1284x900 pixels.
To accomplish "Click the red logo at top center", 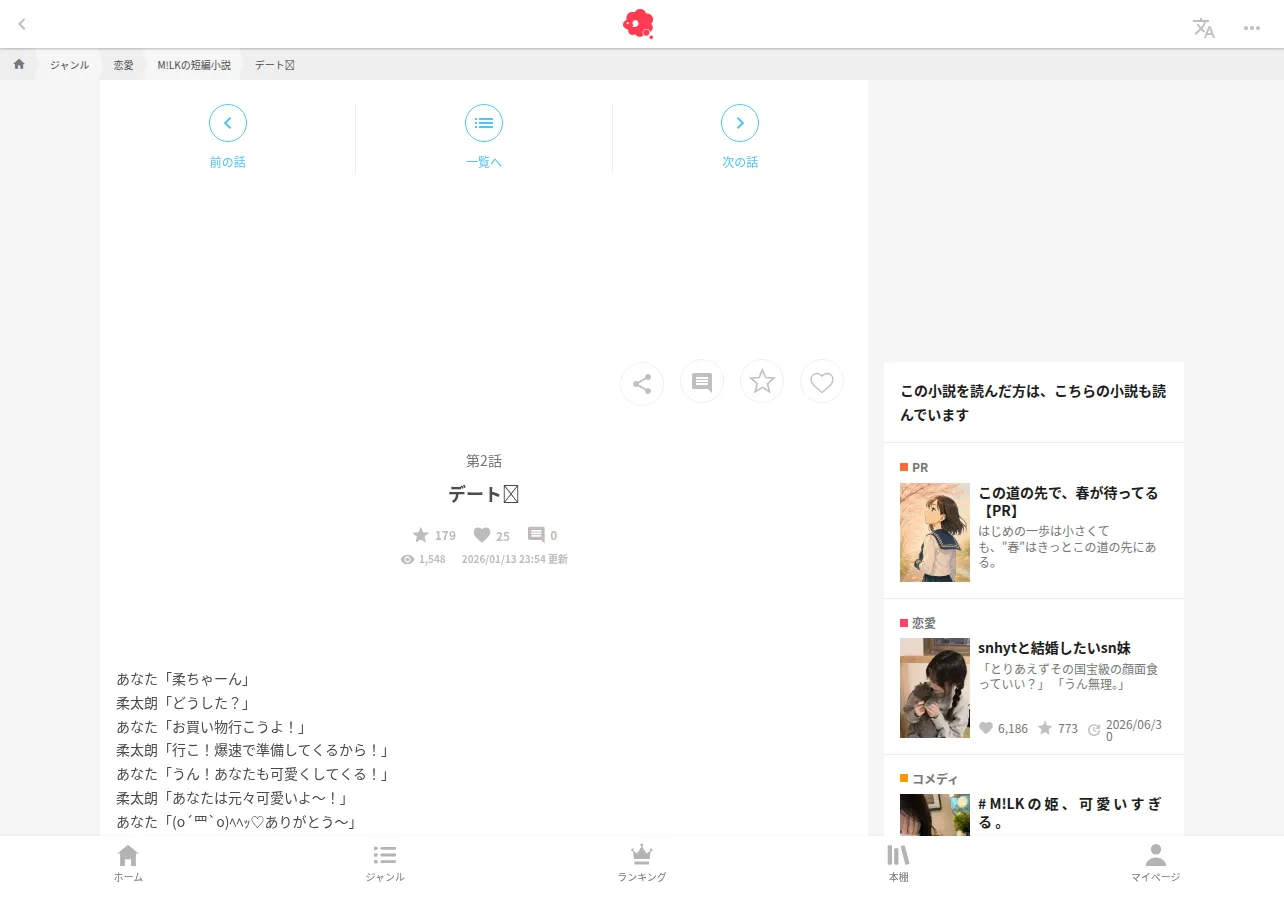I will [x=638, y=24].
